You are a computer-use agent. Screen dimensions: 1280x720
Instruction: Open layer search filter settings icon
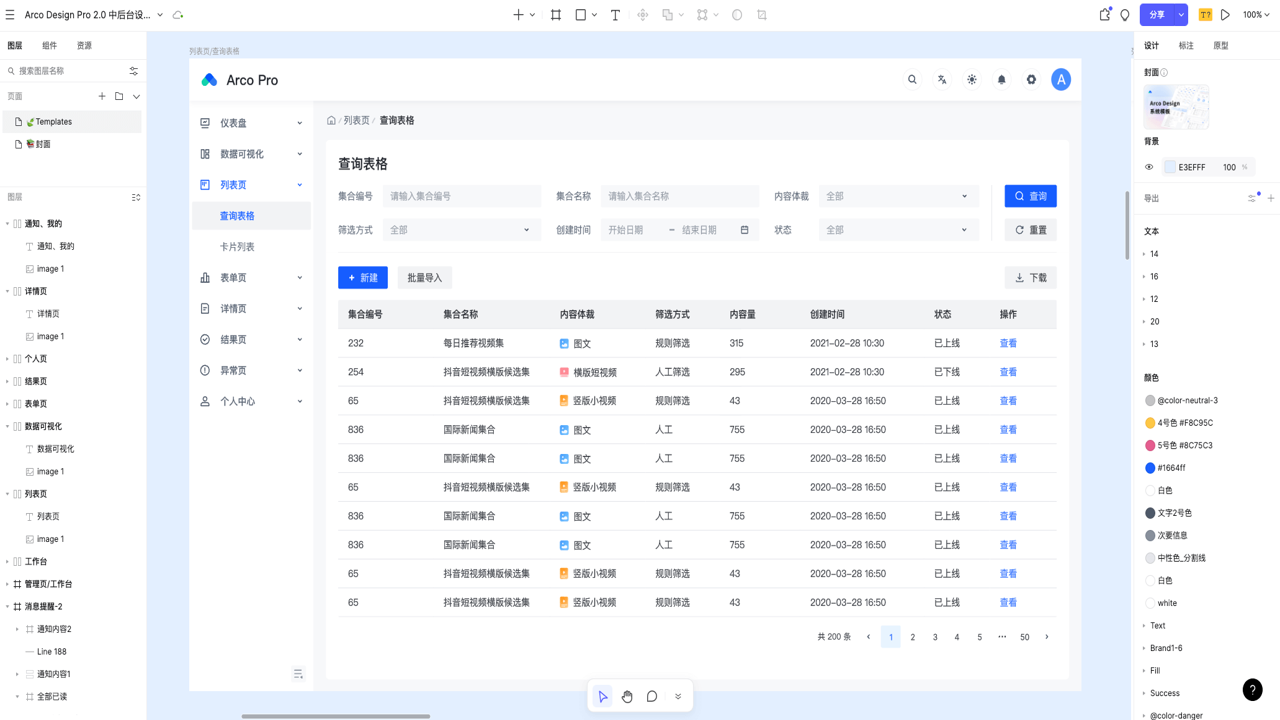click(134, 71)
